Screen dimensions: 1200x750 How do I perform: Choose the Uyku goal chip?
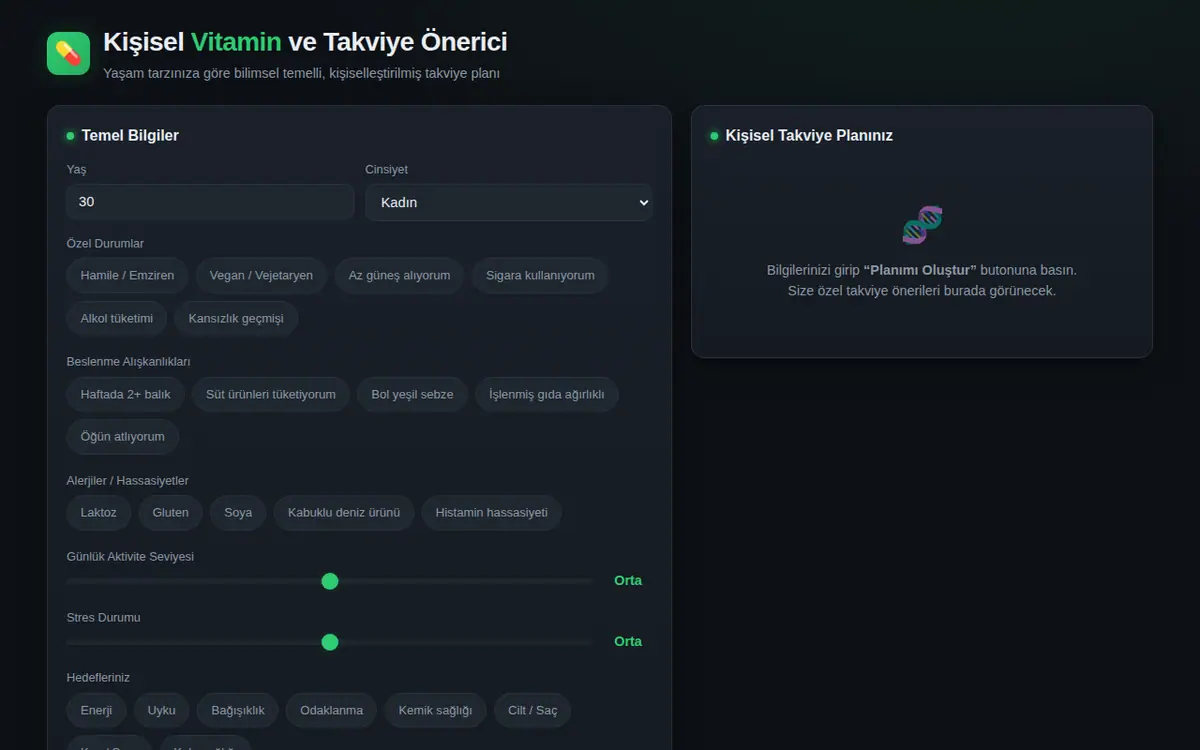coord(161,711)
